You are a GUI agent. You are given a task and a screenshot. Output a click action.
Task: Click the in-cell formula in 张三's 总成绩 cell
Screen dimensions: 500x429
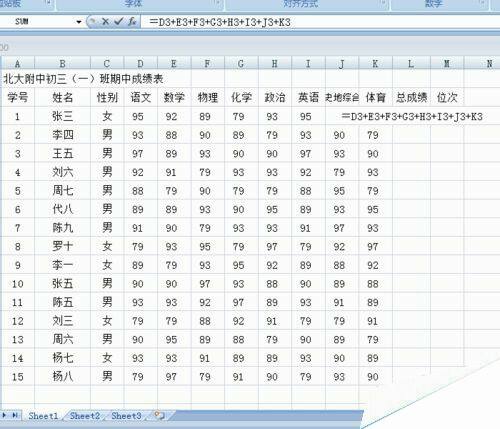click(412, 116)
